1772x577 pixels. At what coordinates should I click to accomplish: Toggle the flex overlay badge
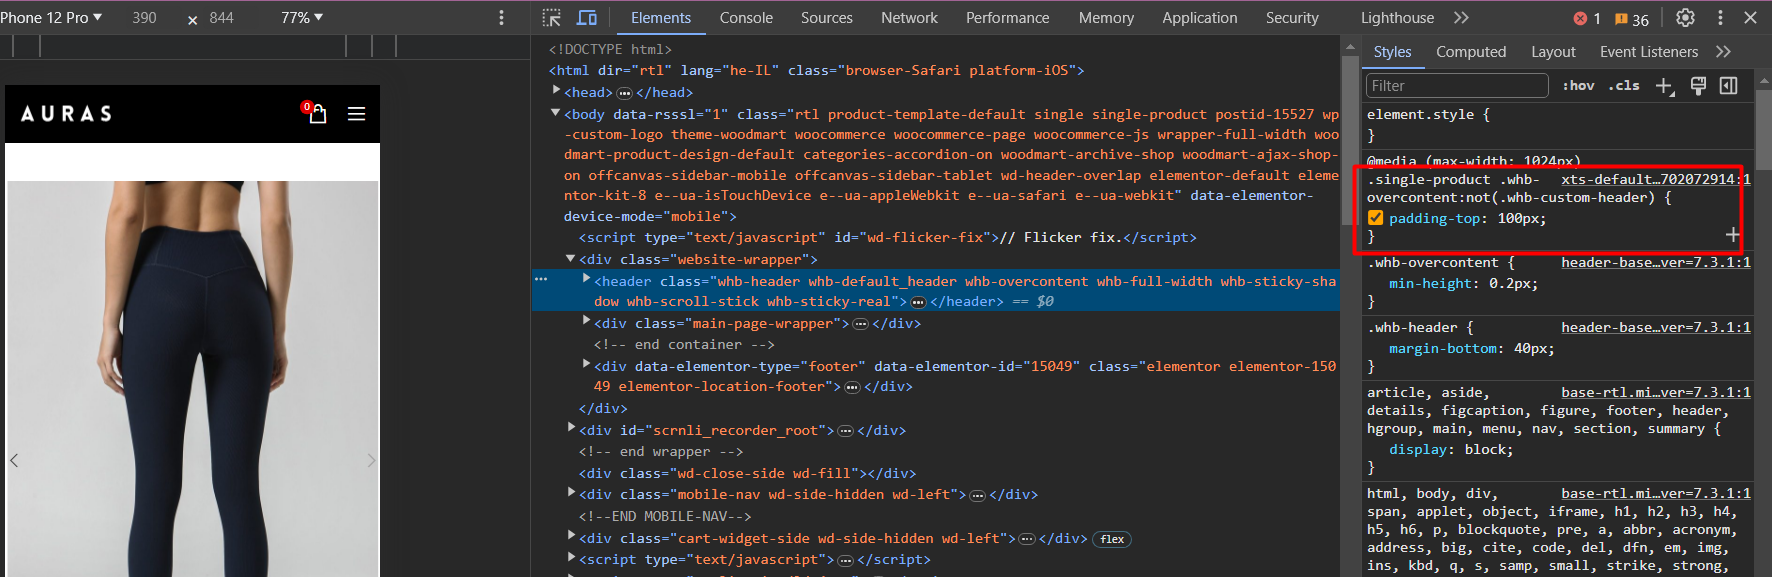[1112, 539]
